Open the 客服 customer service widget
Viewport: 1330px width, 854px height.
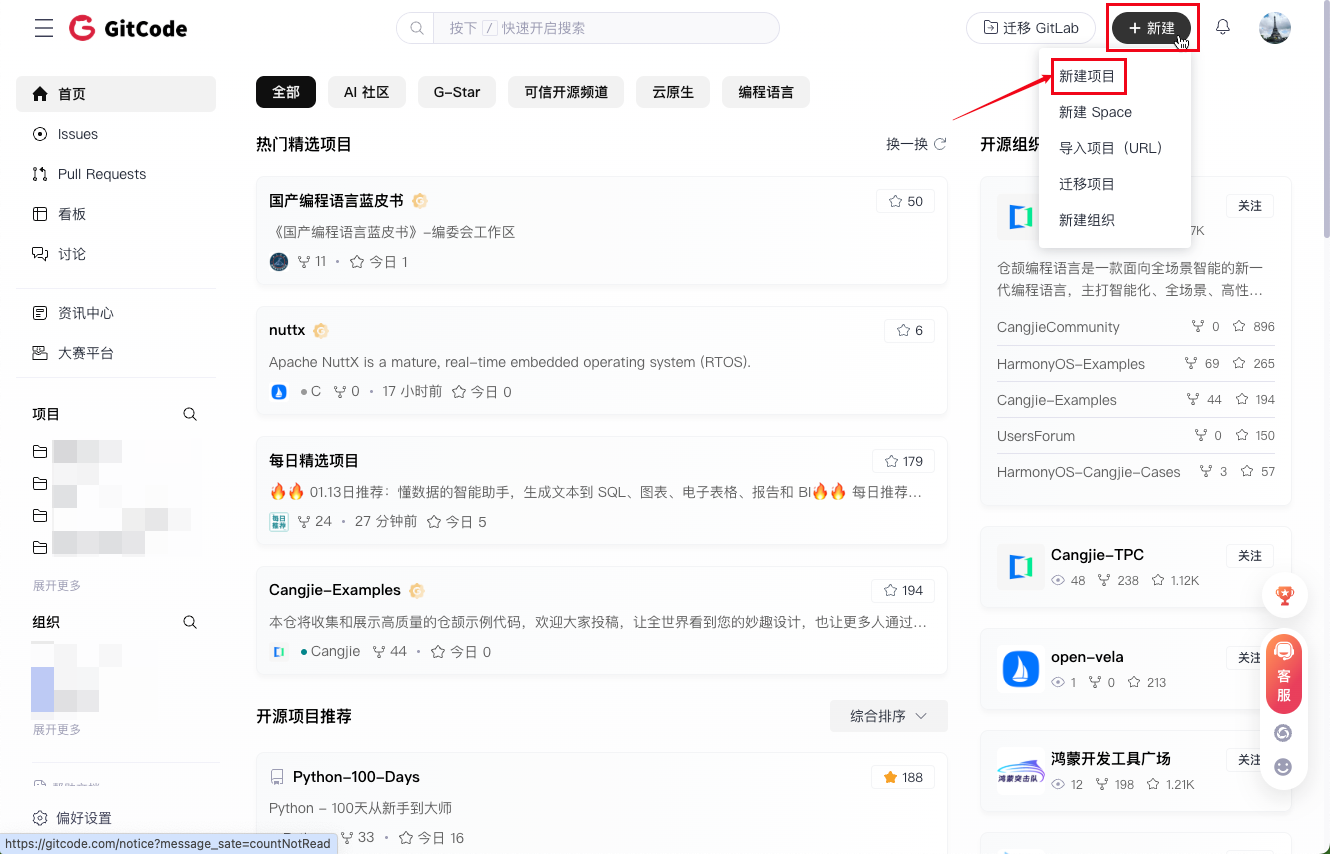coord(1284,674)
